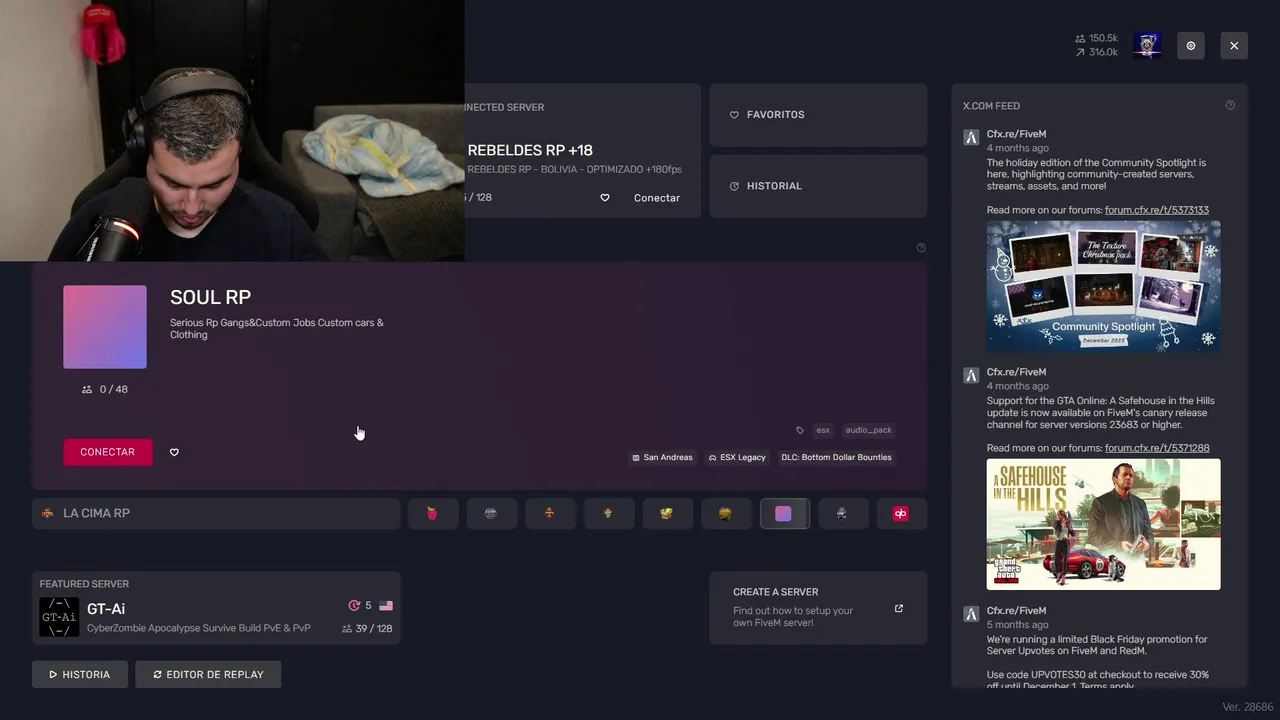Open the Create a Server card

818,608
